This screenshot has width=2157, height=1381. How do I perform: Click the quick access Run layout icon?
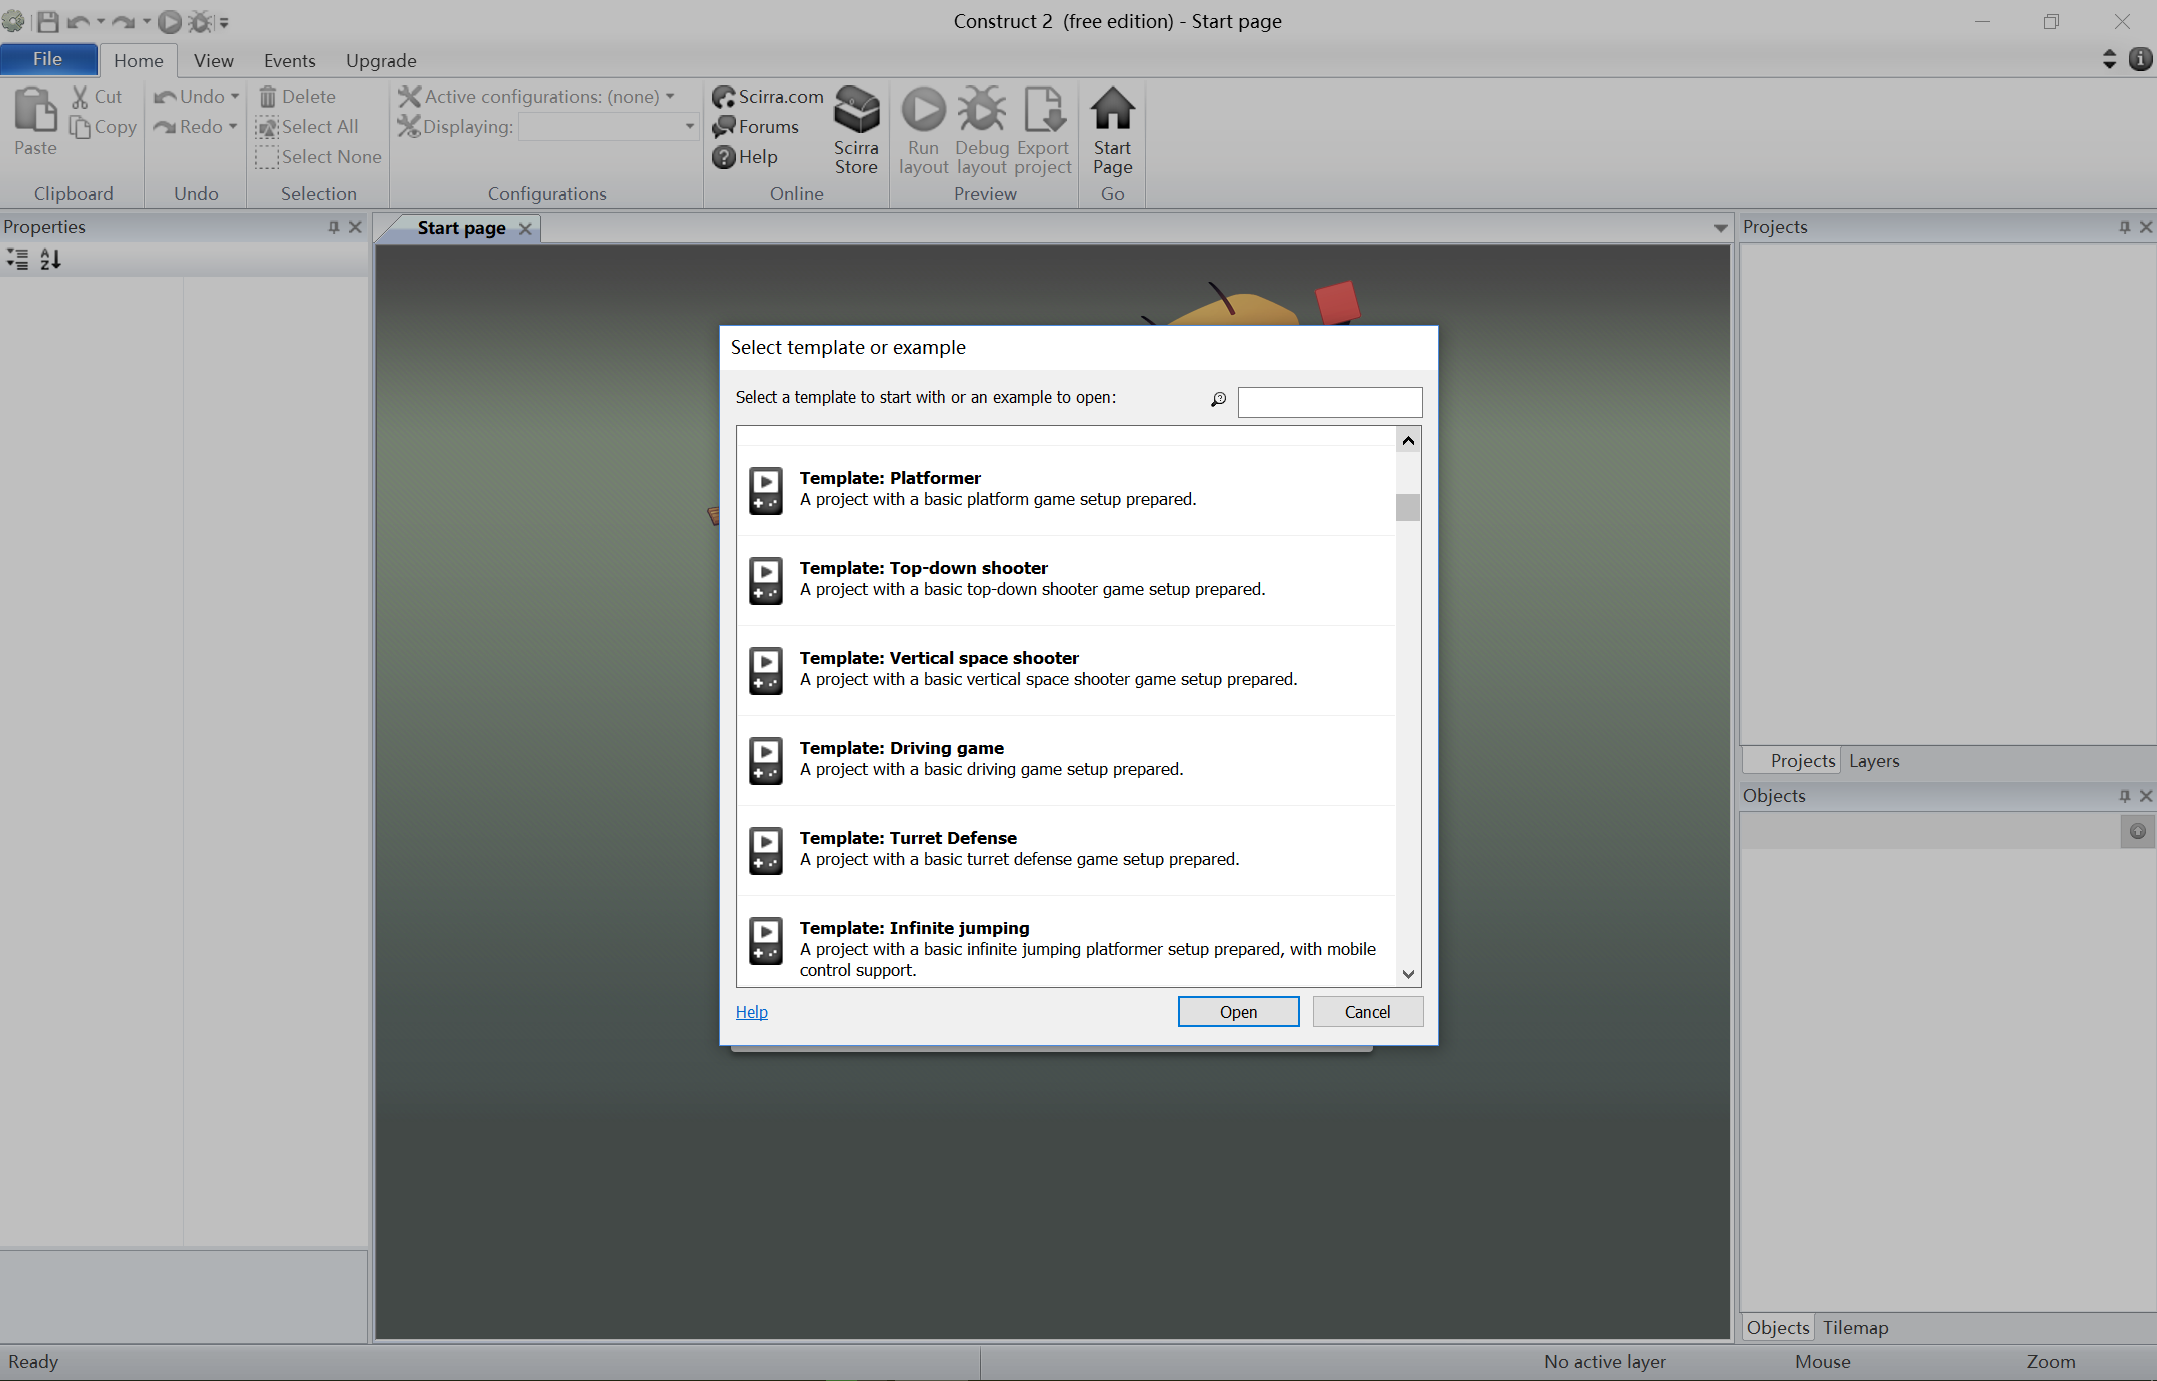point(170,21)
